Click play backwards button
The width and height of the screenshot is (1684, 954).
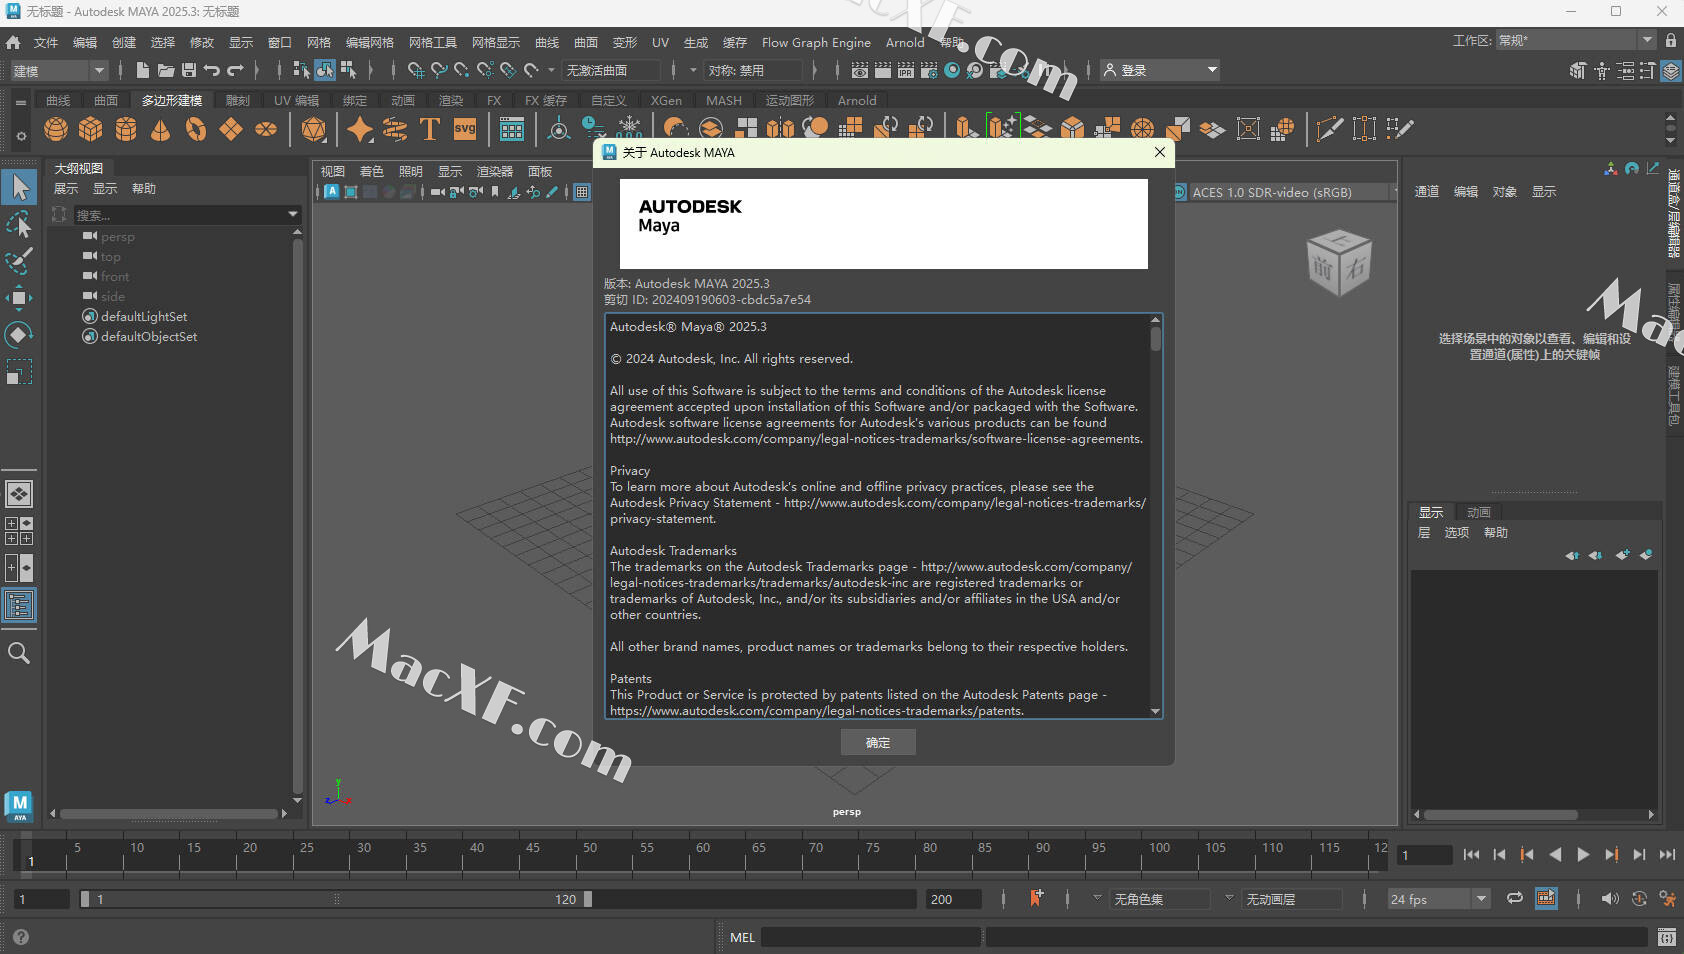1555,854
